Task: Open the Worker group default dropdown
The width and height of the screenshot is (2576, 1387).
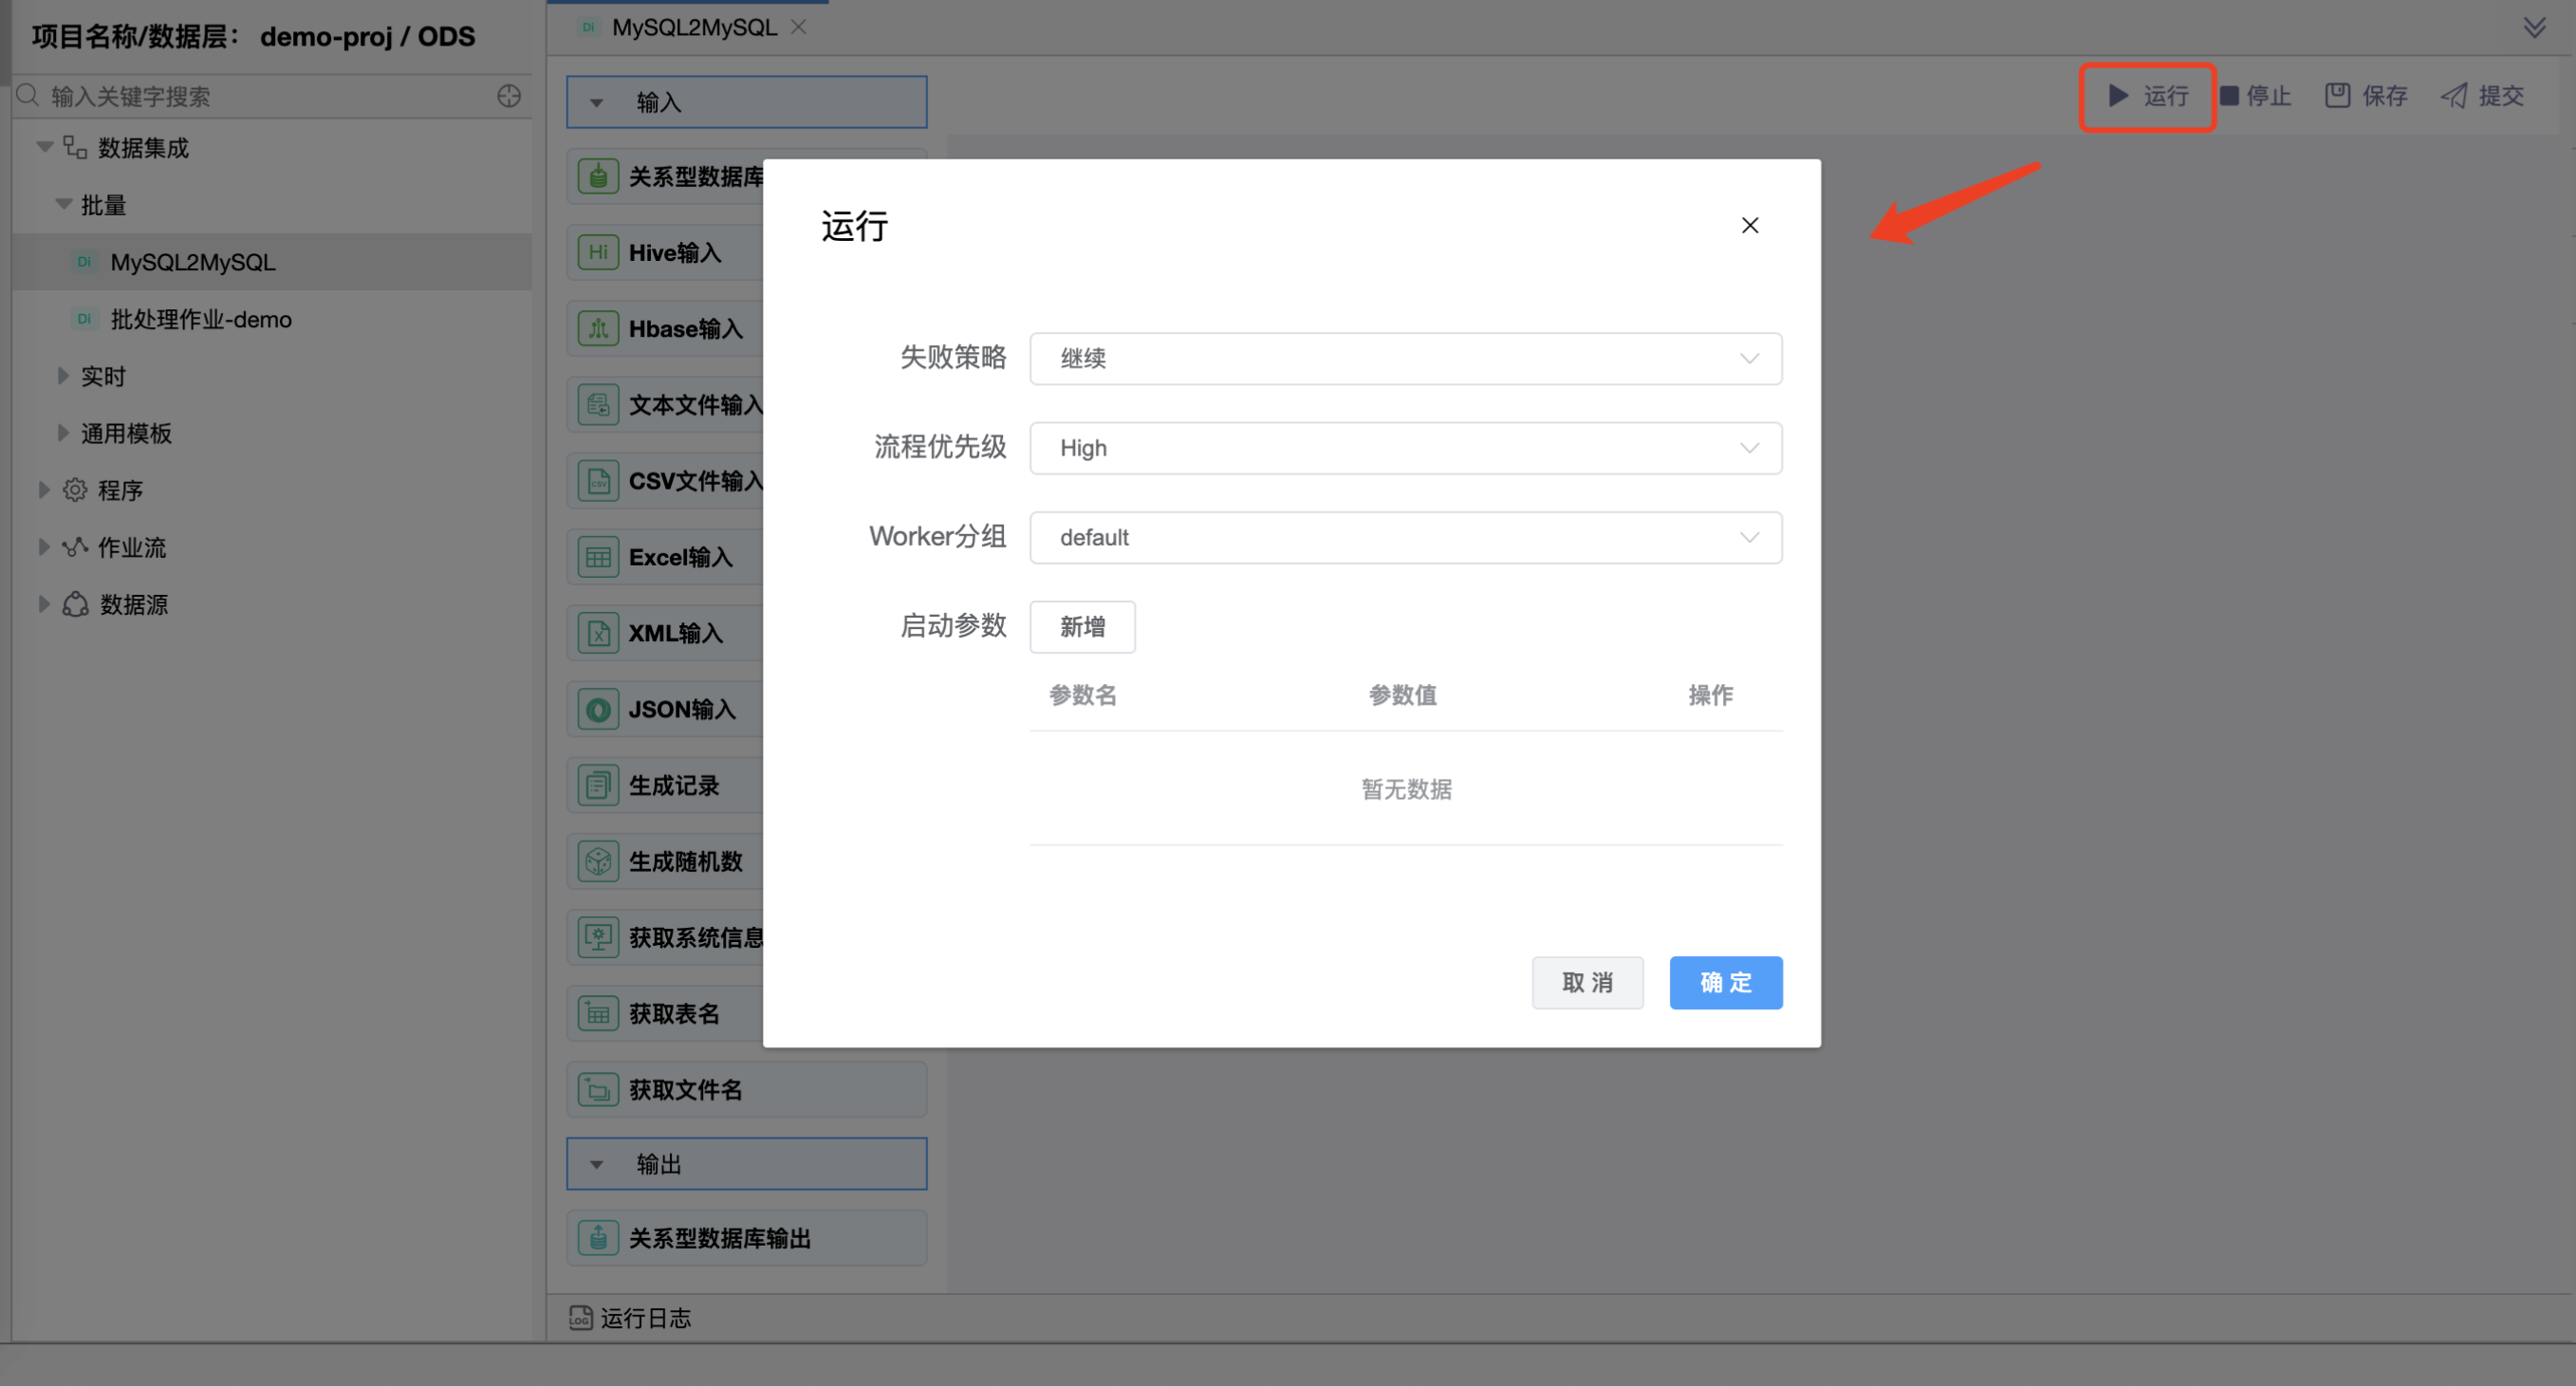Action: 1405,537
